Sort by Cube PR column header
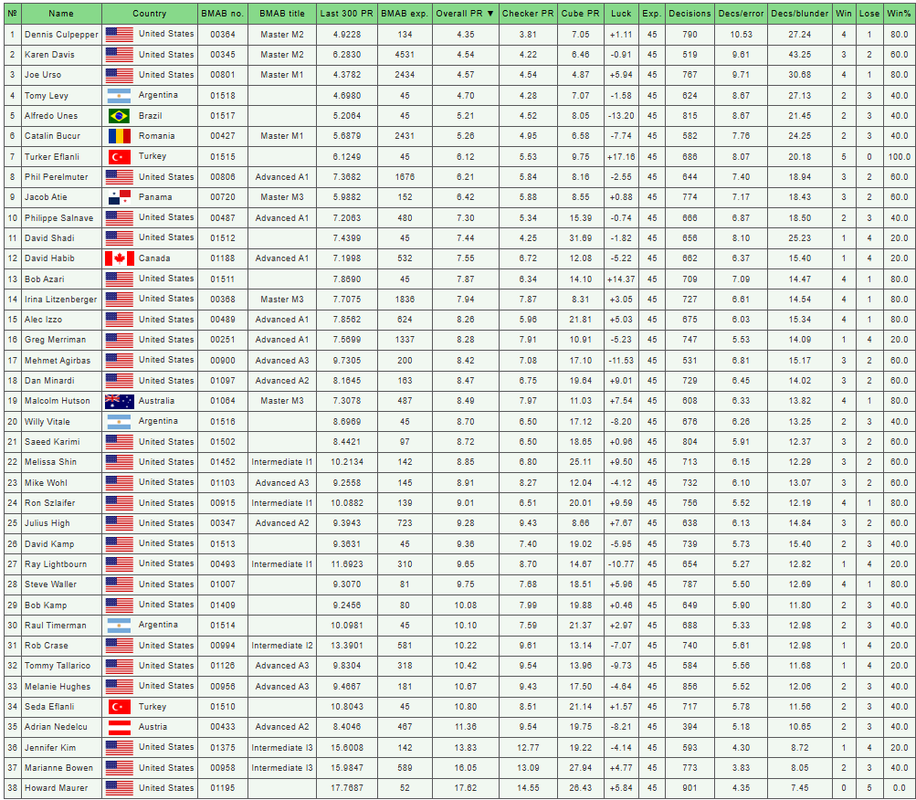This screenshot has width=916, height=800. point(580,13)
